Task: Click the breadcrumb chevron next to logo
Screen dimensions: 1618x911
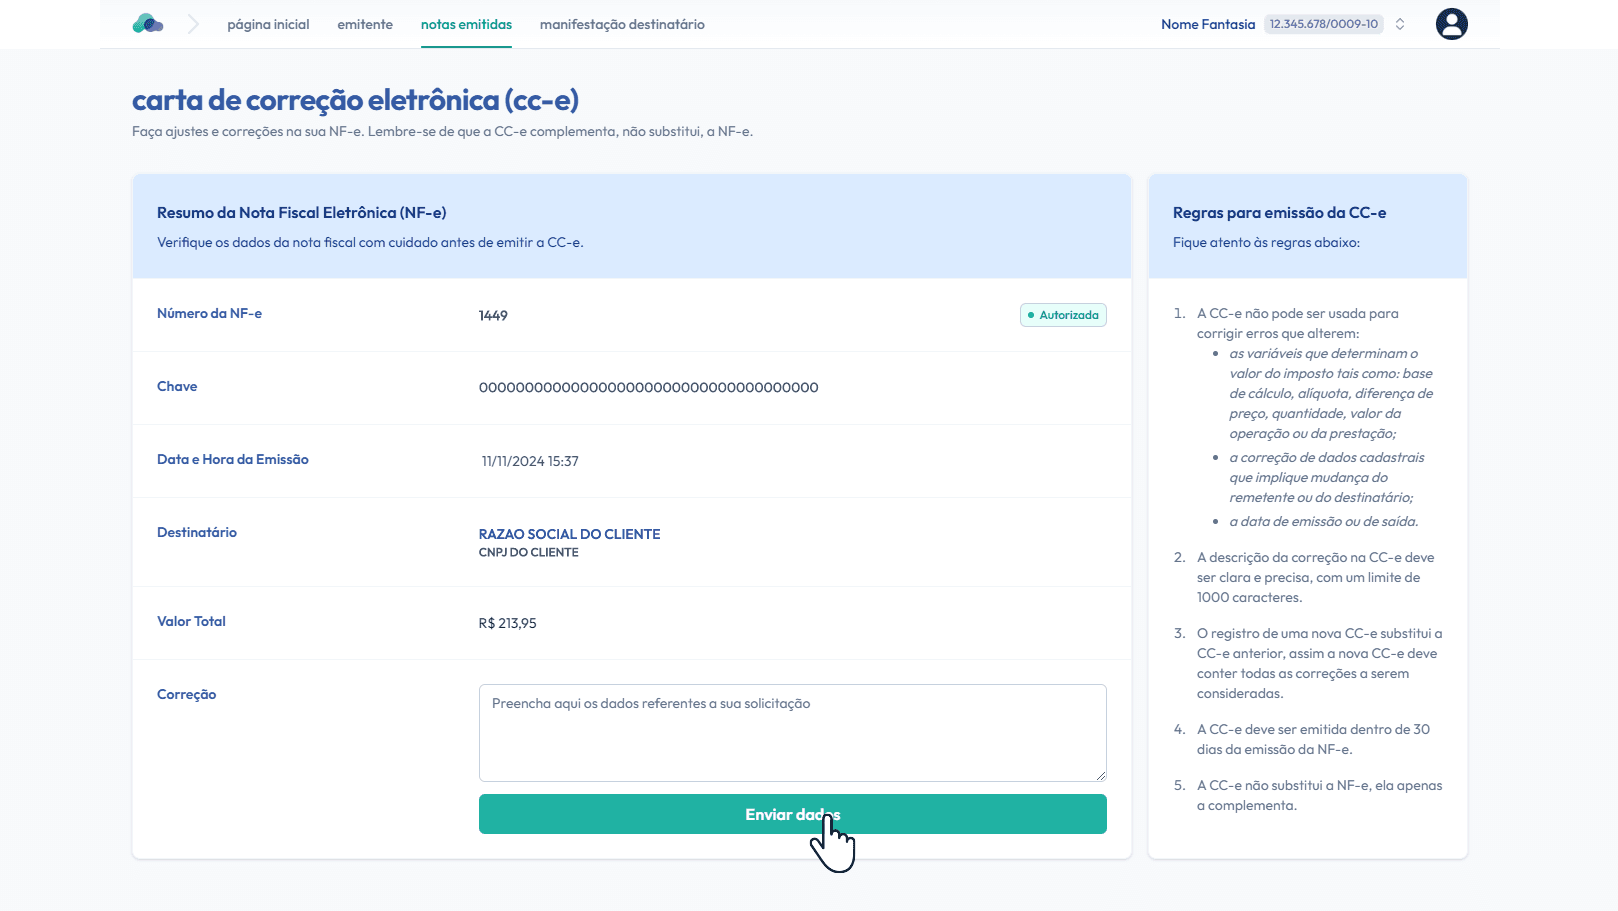Action: 193,24
